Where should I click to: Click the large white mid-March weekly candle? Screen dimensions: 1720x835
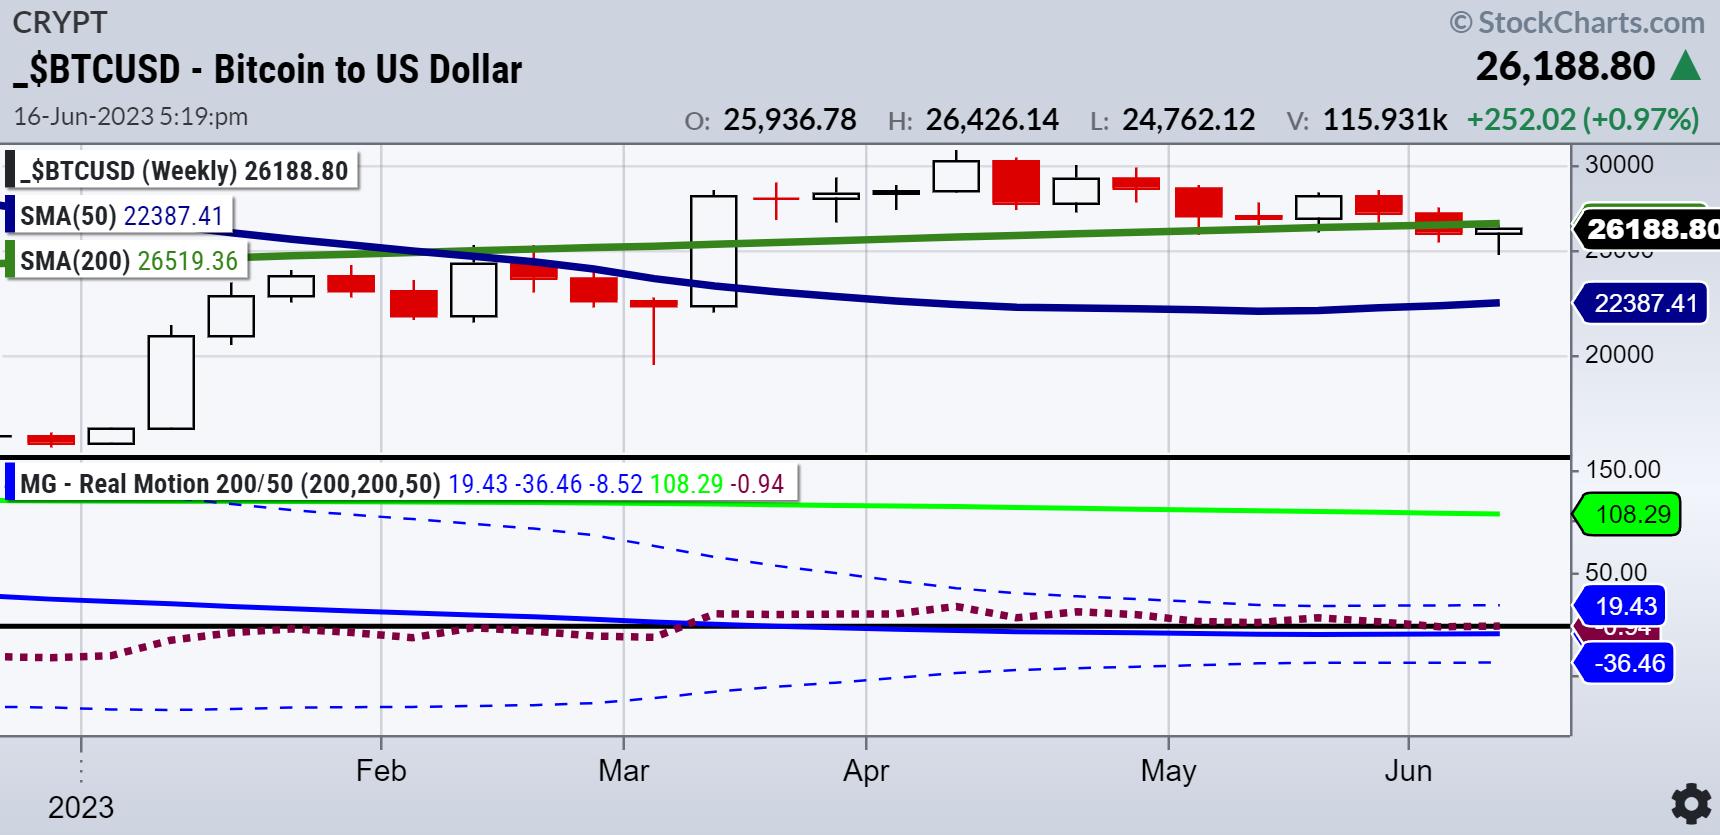pos(714,250)
